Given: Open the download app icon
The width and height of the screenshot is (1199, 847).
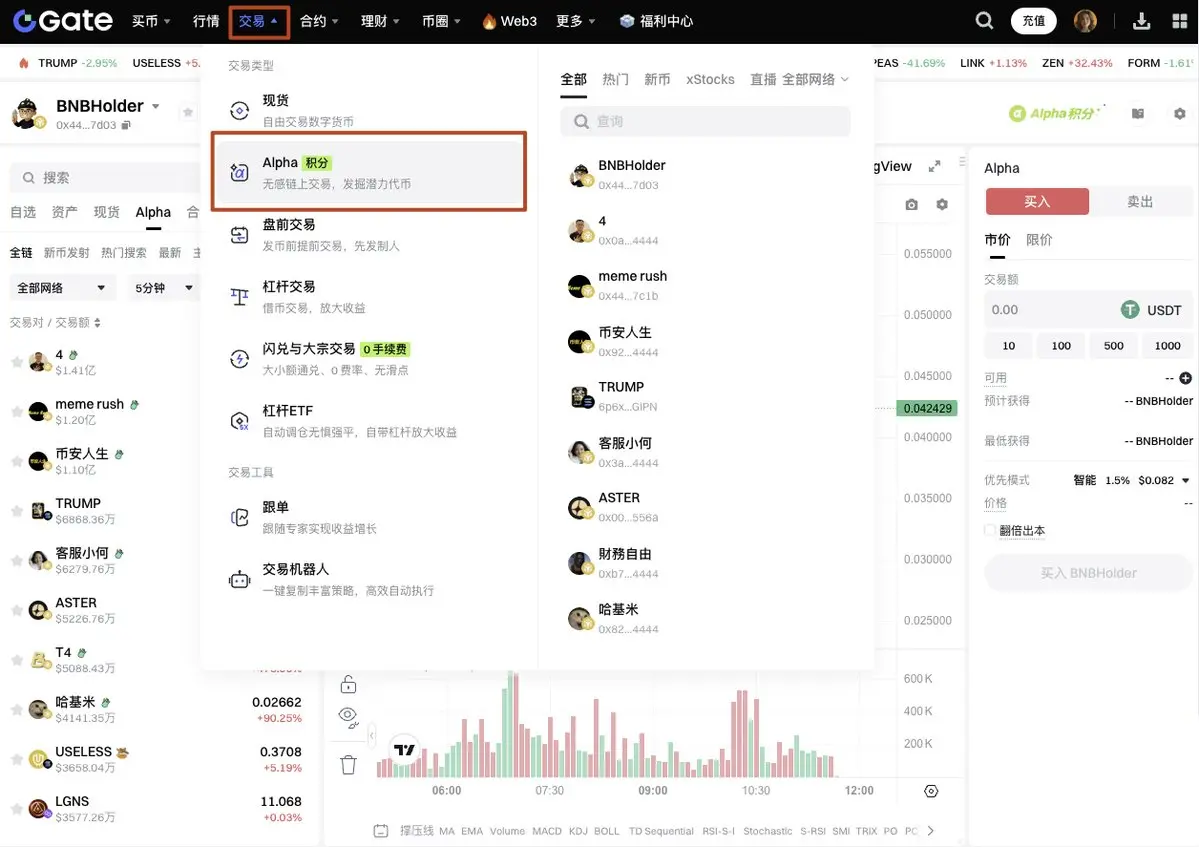Looking at the screenshot, I should point(1141,21).
